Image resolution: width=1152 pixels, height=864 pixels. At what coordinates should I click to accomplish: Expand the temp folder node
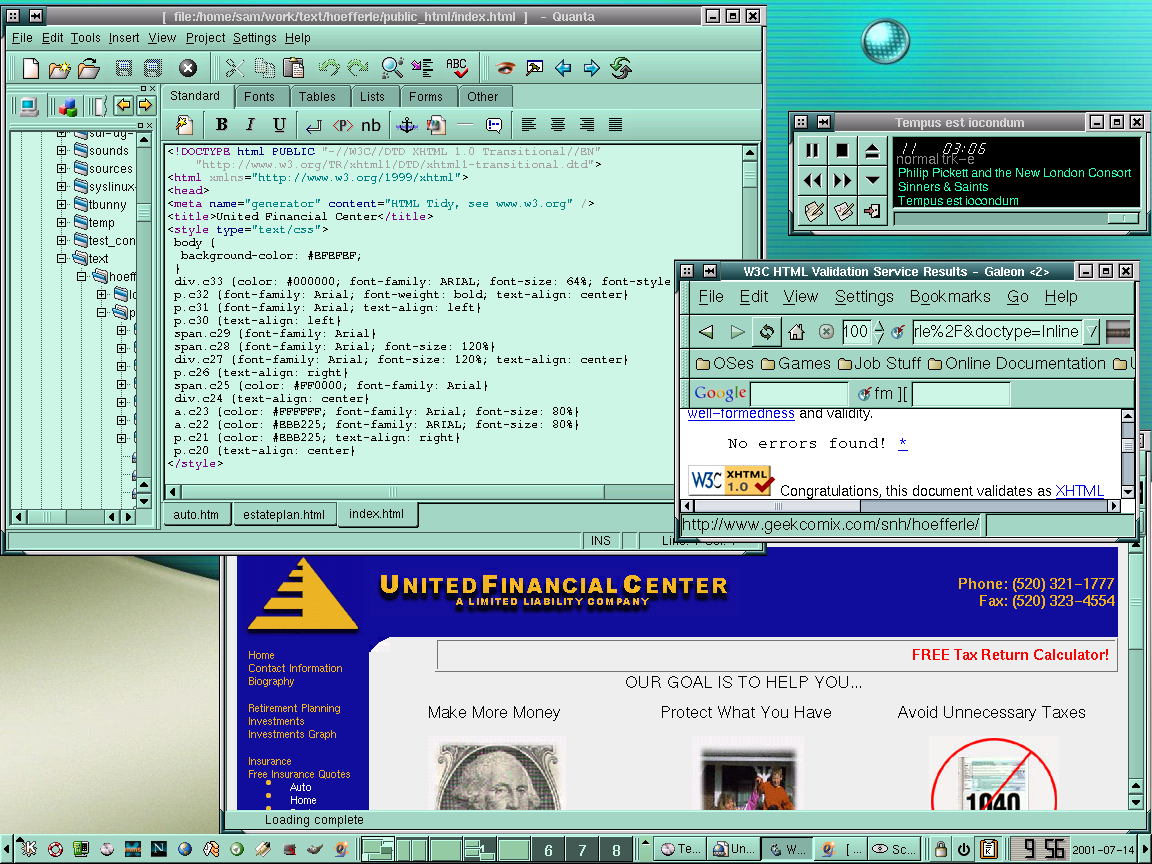(x=62, y=223)
